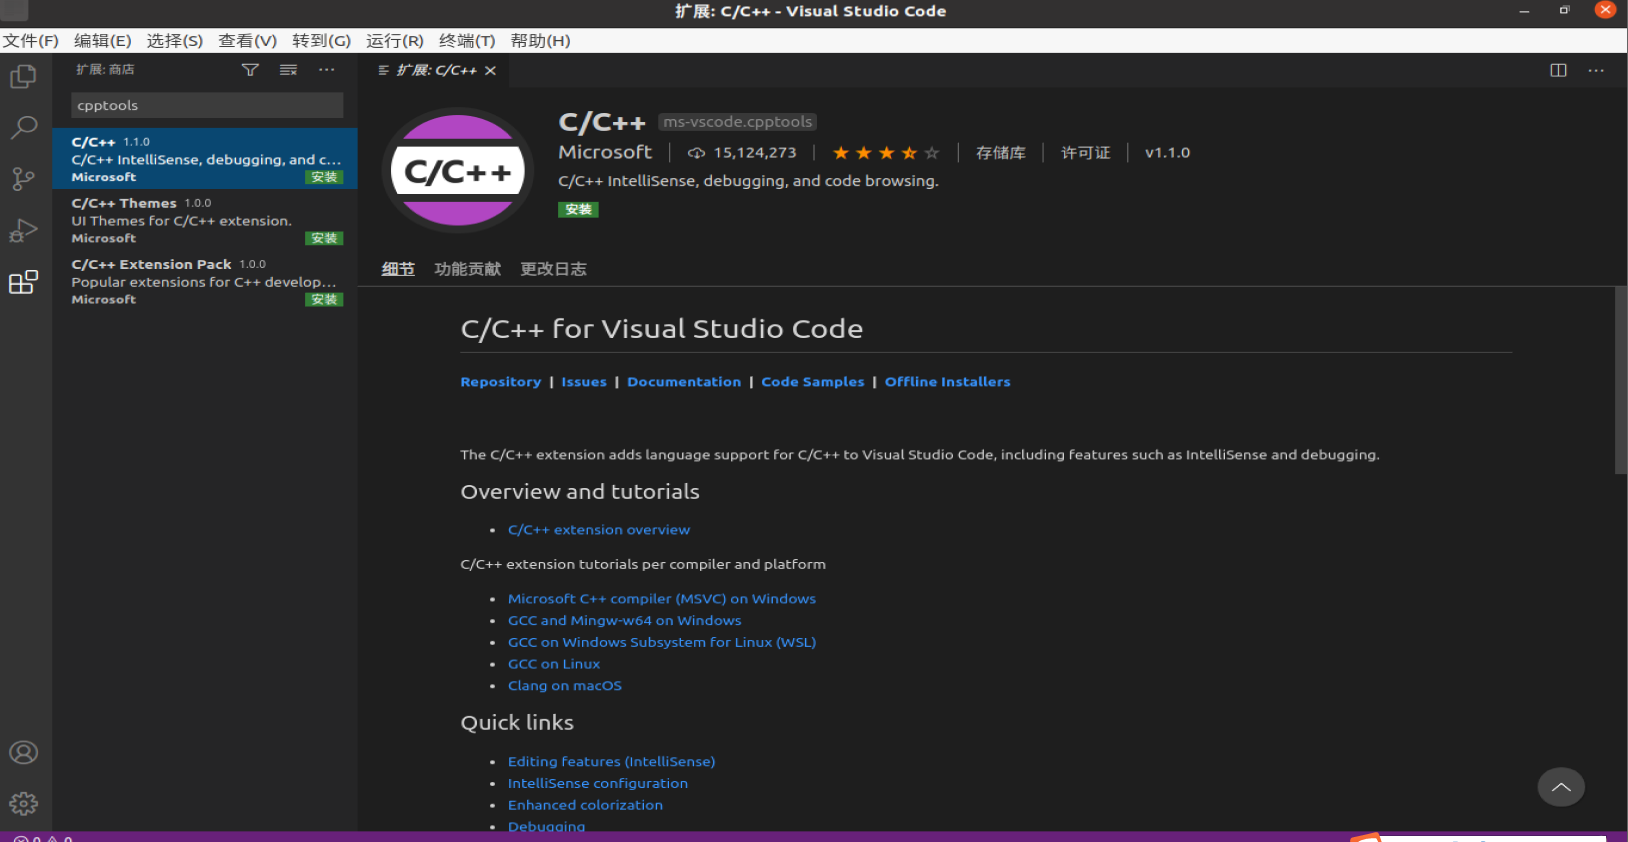Open the Accounts icon

(x=23, y=753)
